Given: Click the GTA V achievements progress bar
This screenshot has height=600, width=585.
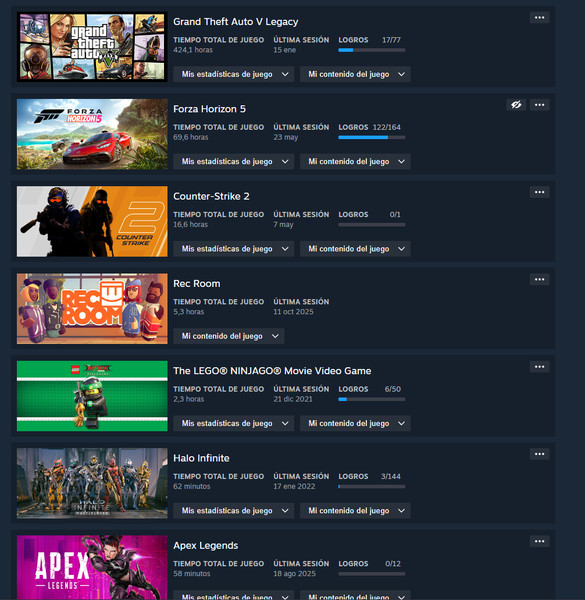Looking at the screenshot, I should coord(372,50).
